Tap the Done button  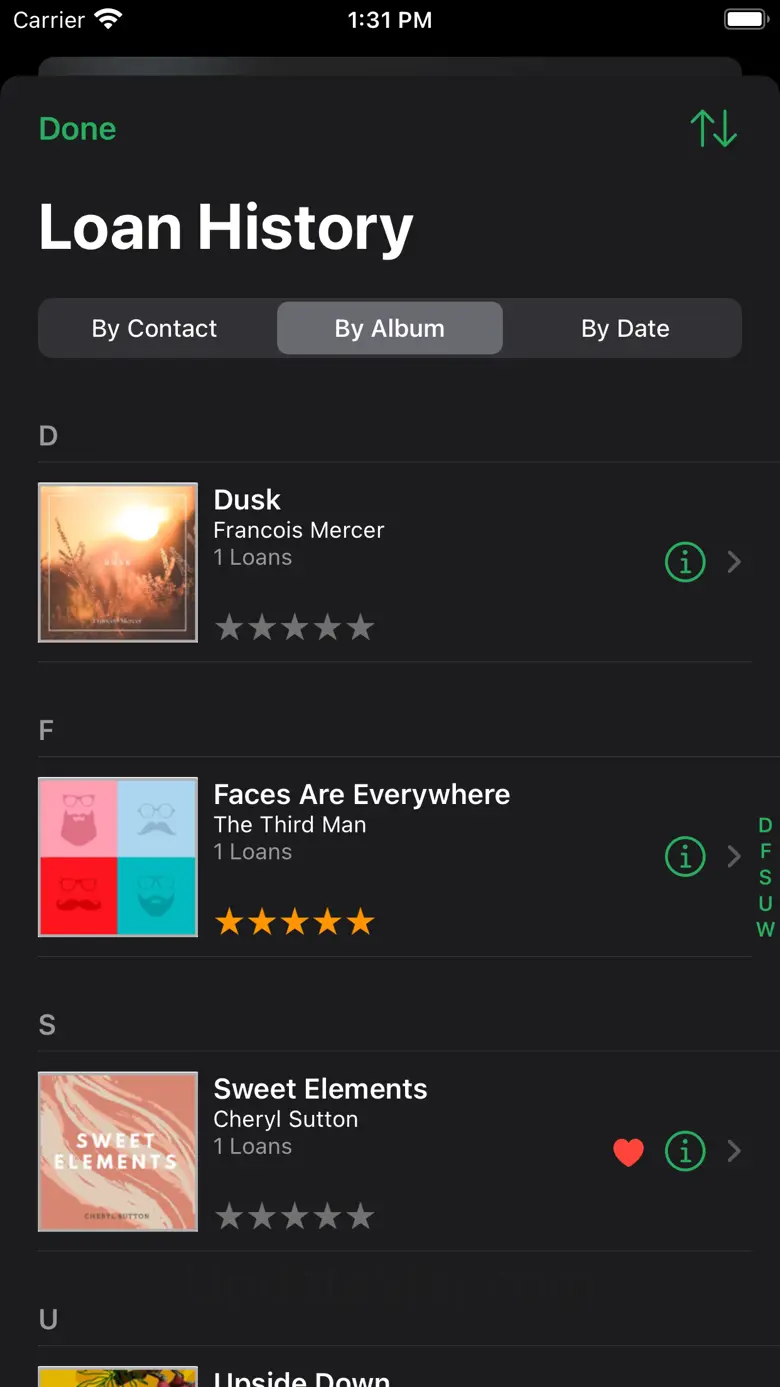(78, 129)
